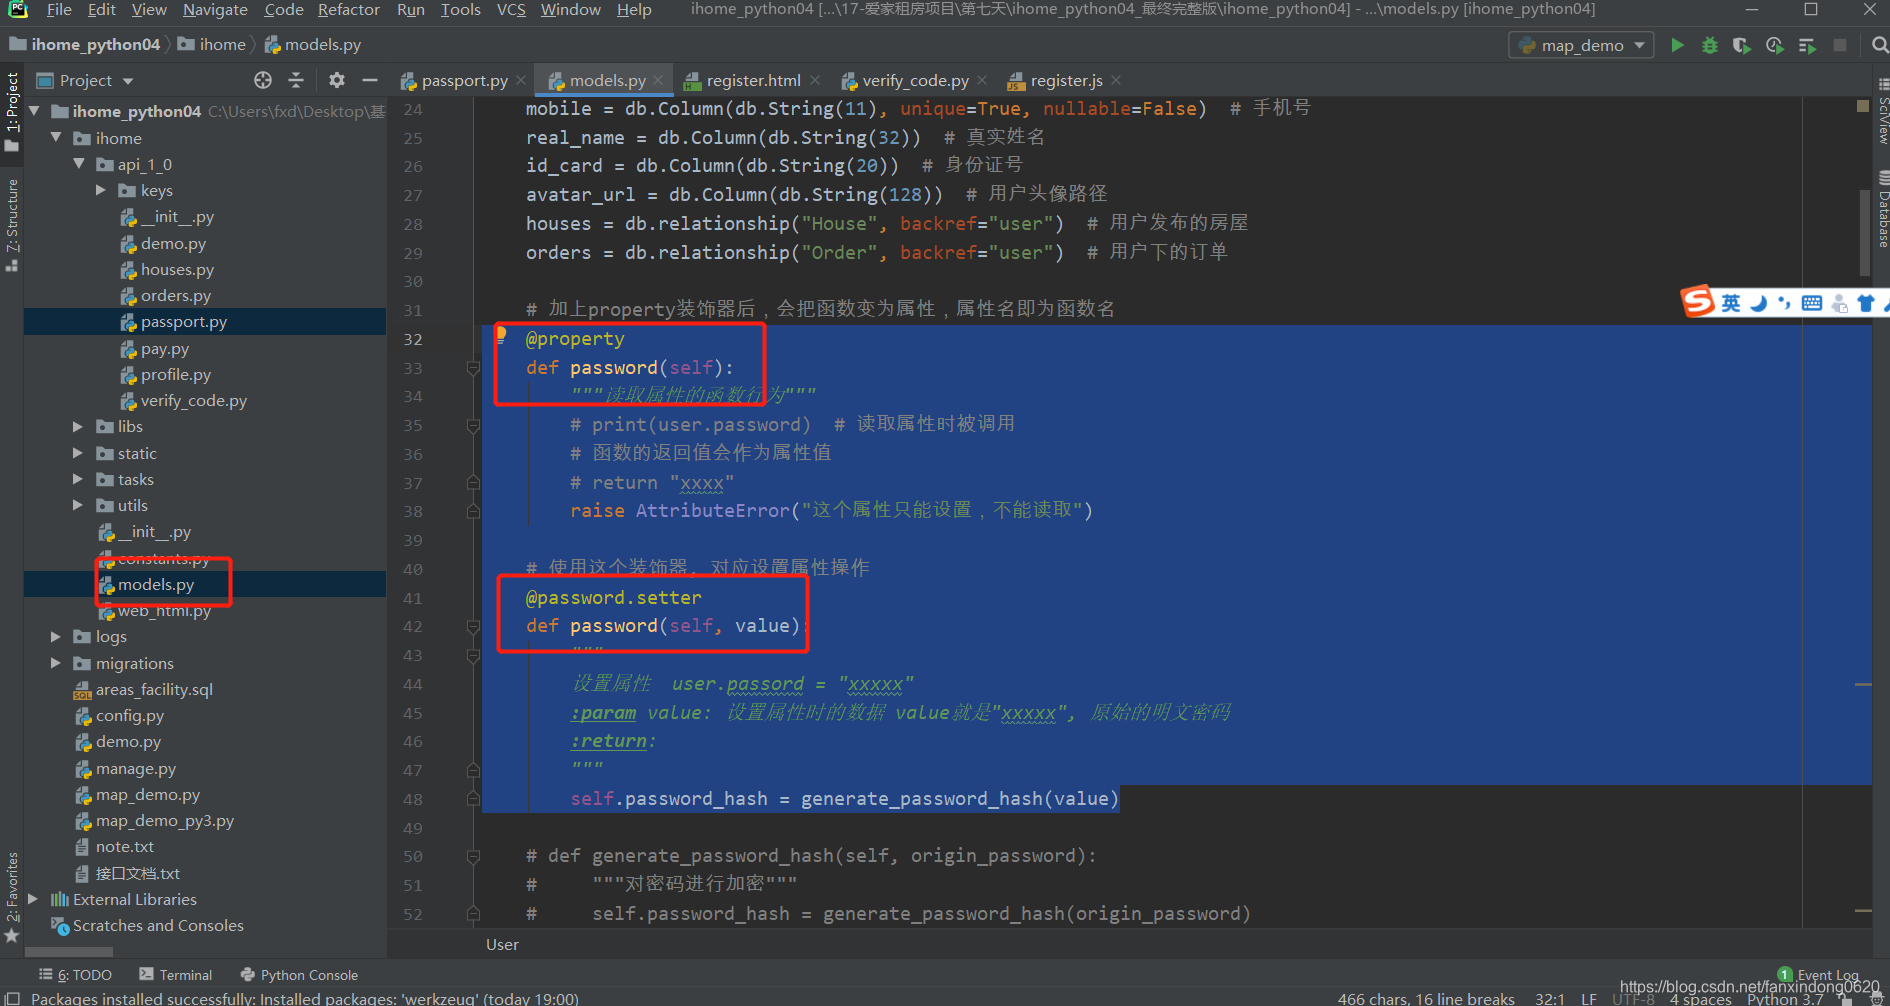Collapse the api_1_0 folder
1890x1006 pixels.
(x=79, y=164)
